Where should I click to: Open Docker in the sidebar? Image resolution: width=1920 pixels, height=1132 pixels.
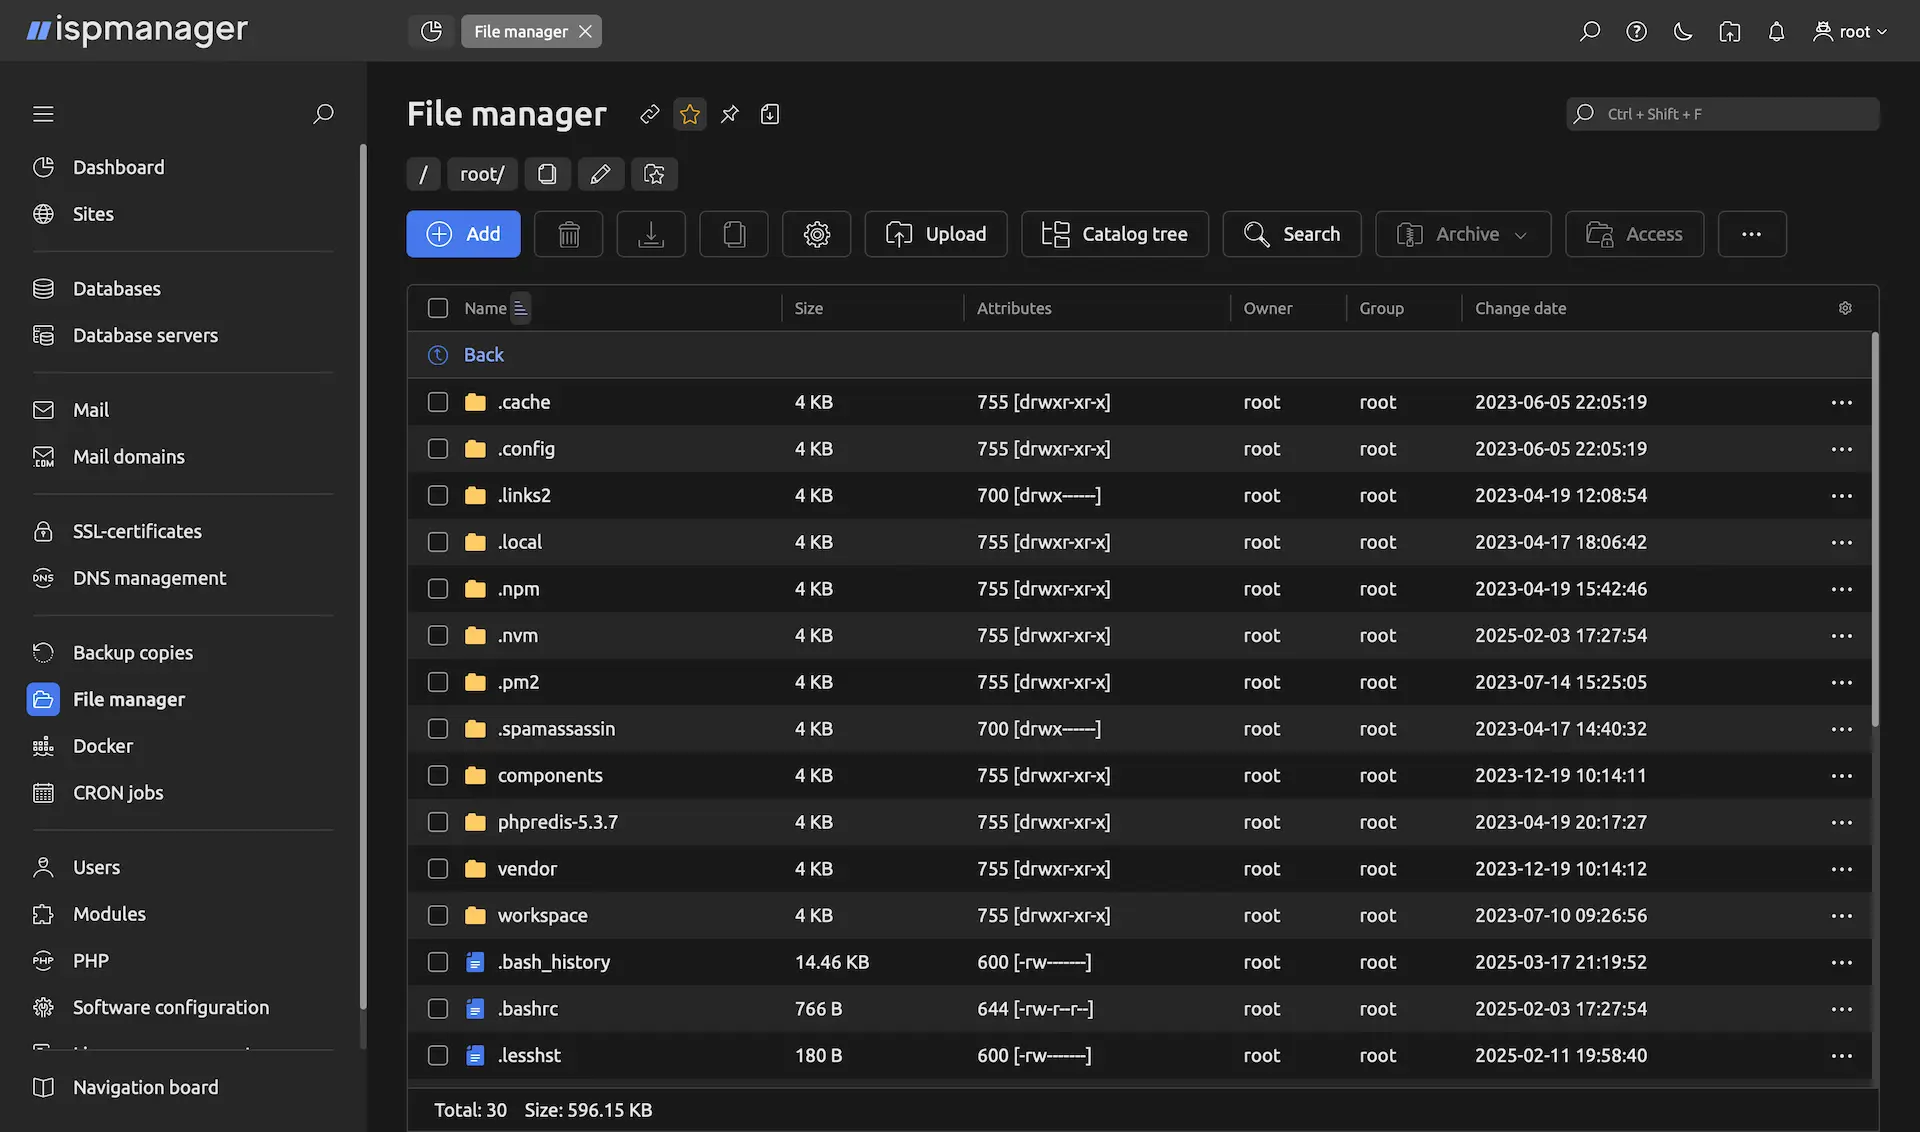click(x=102, y=746)
